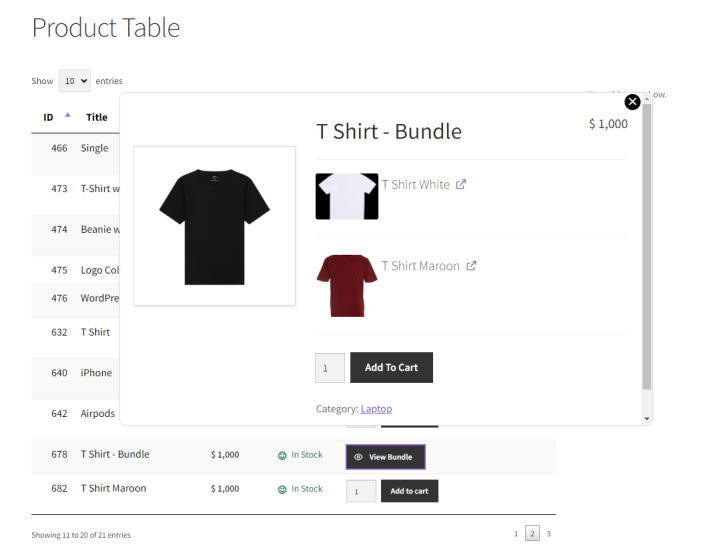704x553 pixels.
Task: Open the Laptop category link
Action: 376,409
